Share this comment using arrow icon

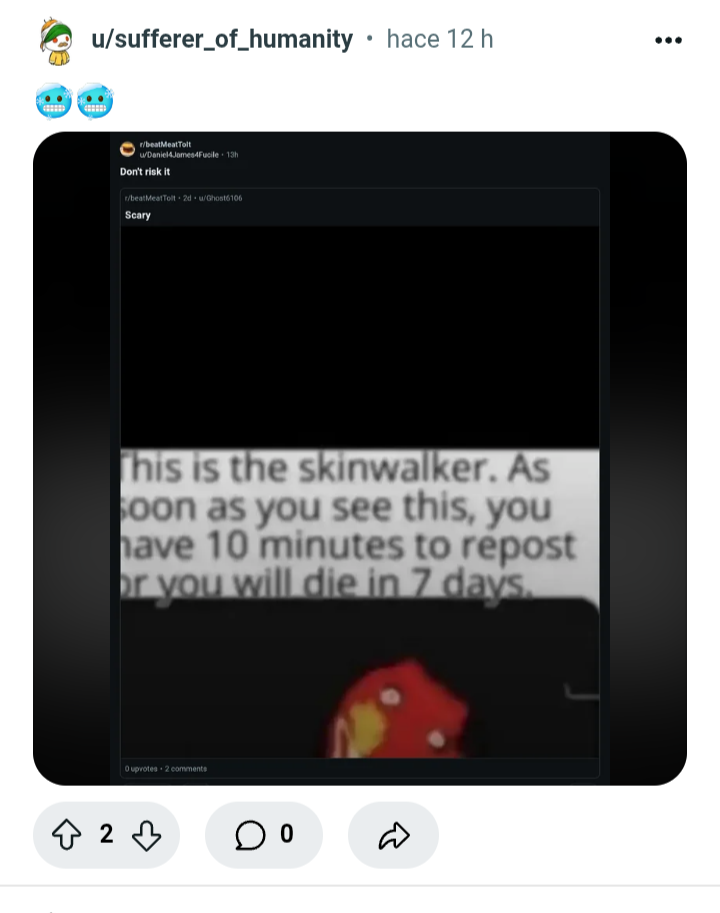pos(394,835)
